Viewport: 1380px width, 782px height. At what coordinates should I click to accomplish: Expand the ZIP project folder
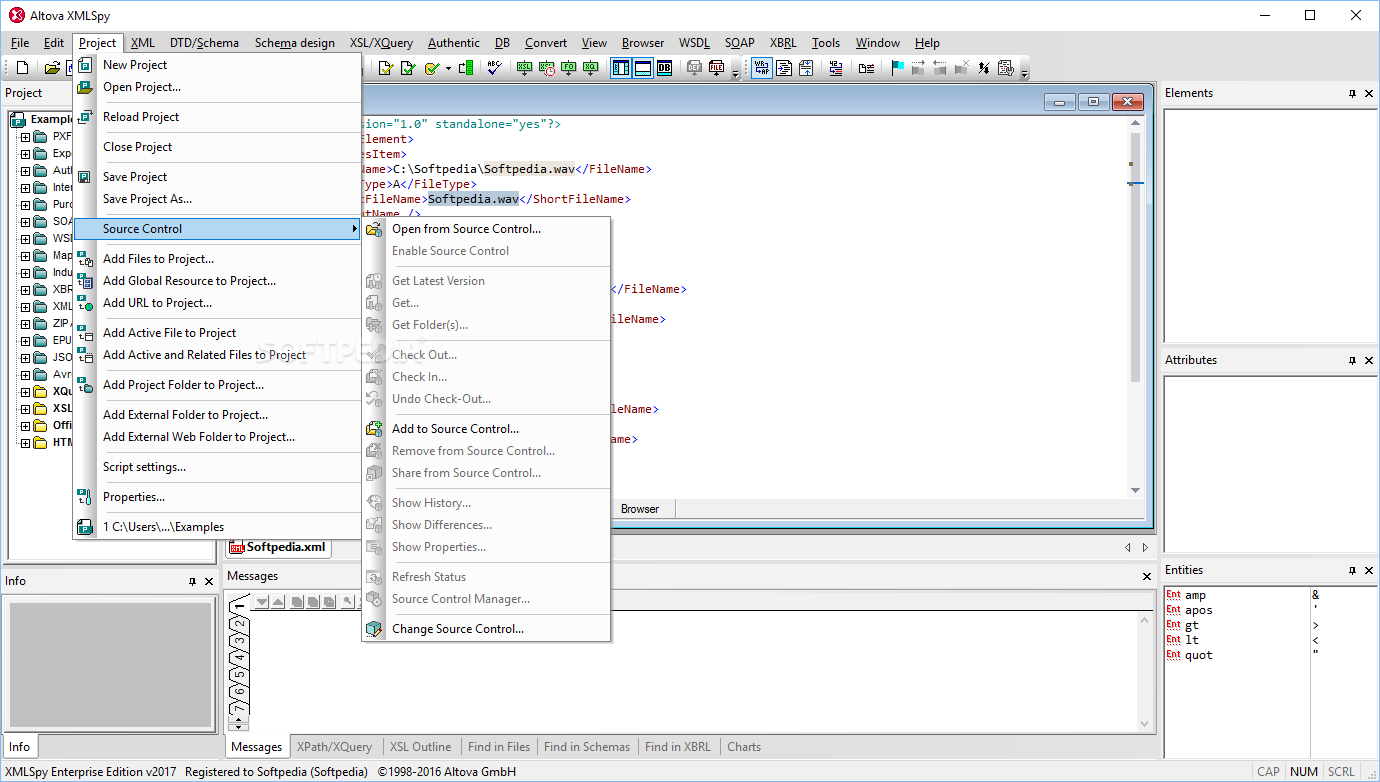26,324
